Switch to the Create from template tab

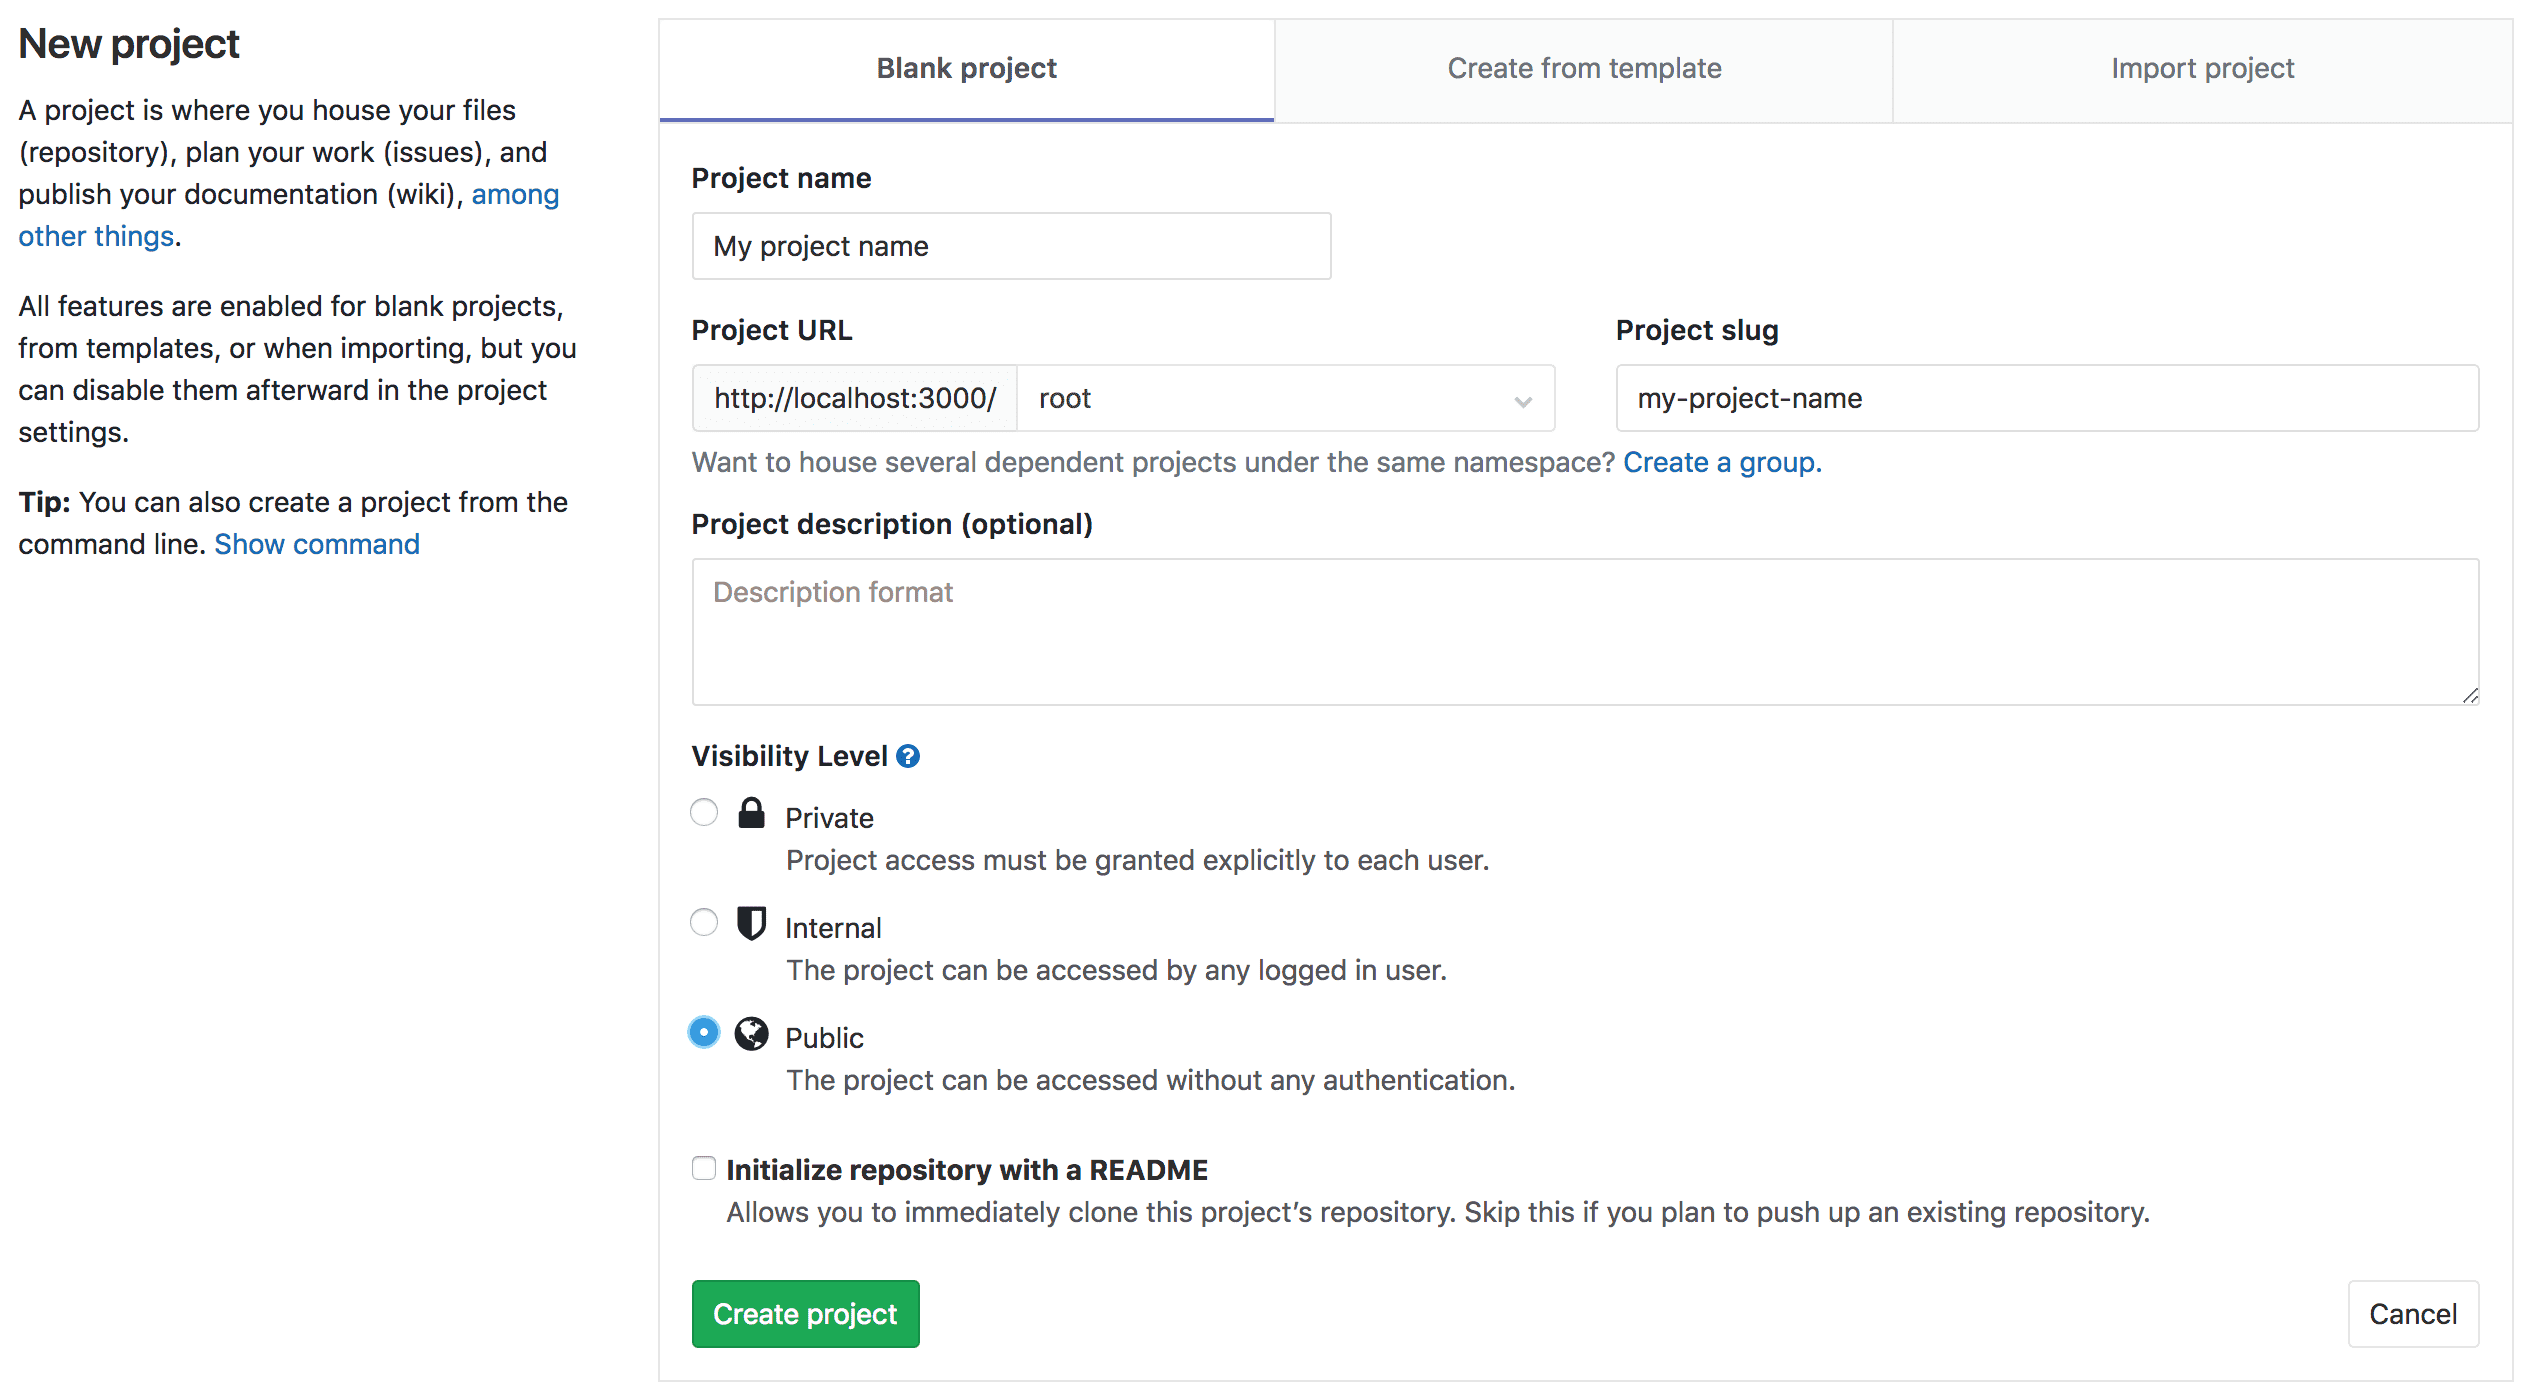[x=1583, y=68]
